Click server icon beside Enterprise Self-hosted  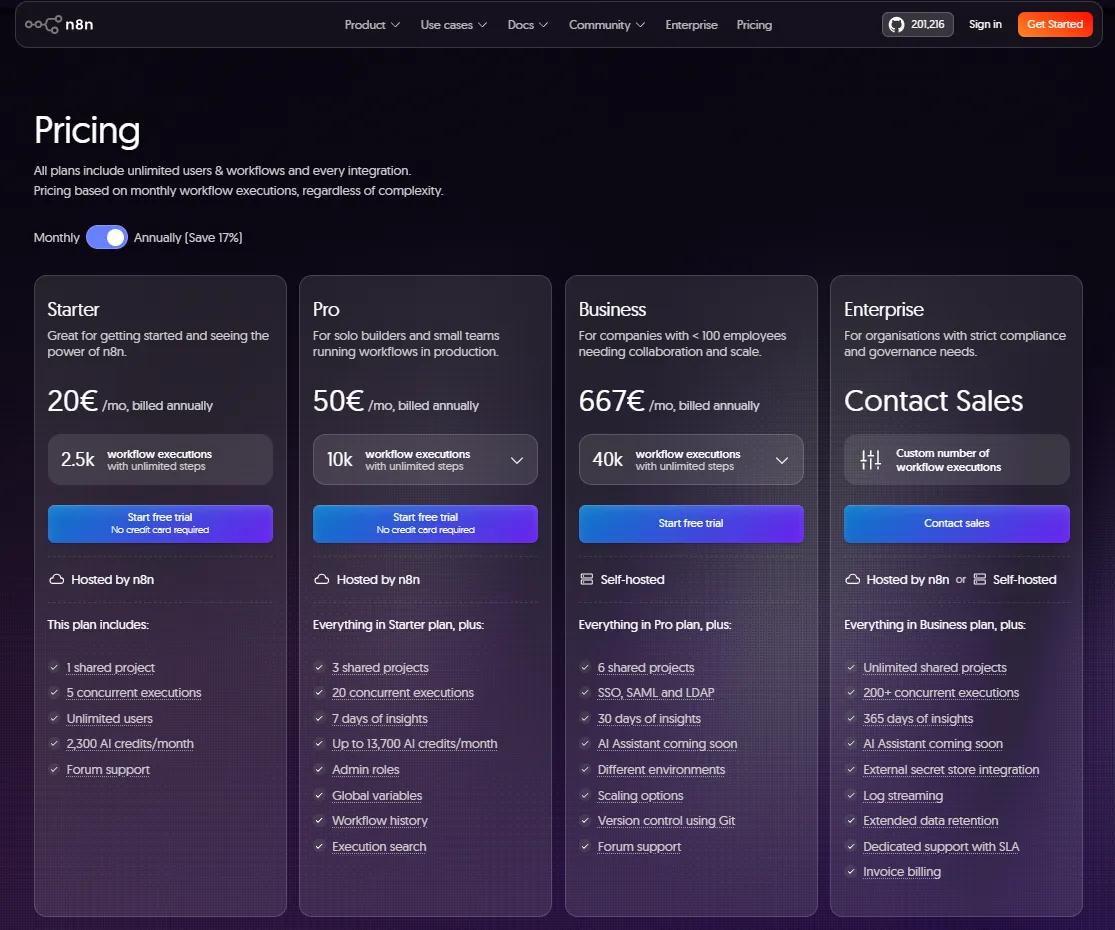[979, 579]
